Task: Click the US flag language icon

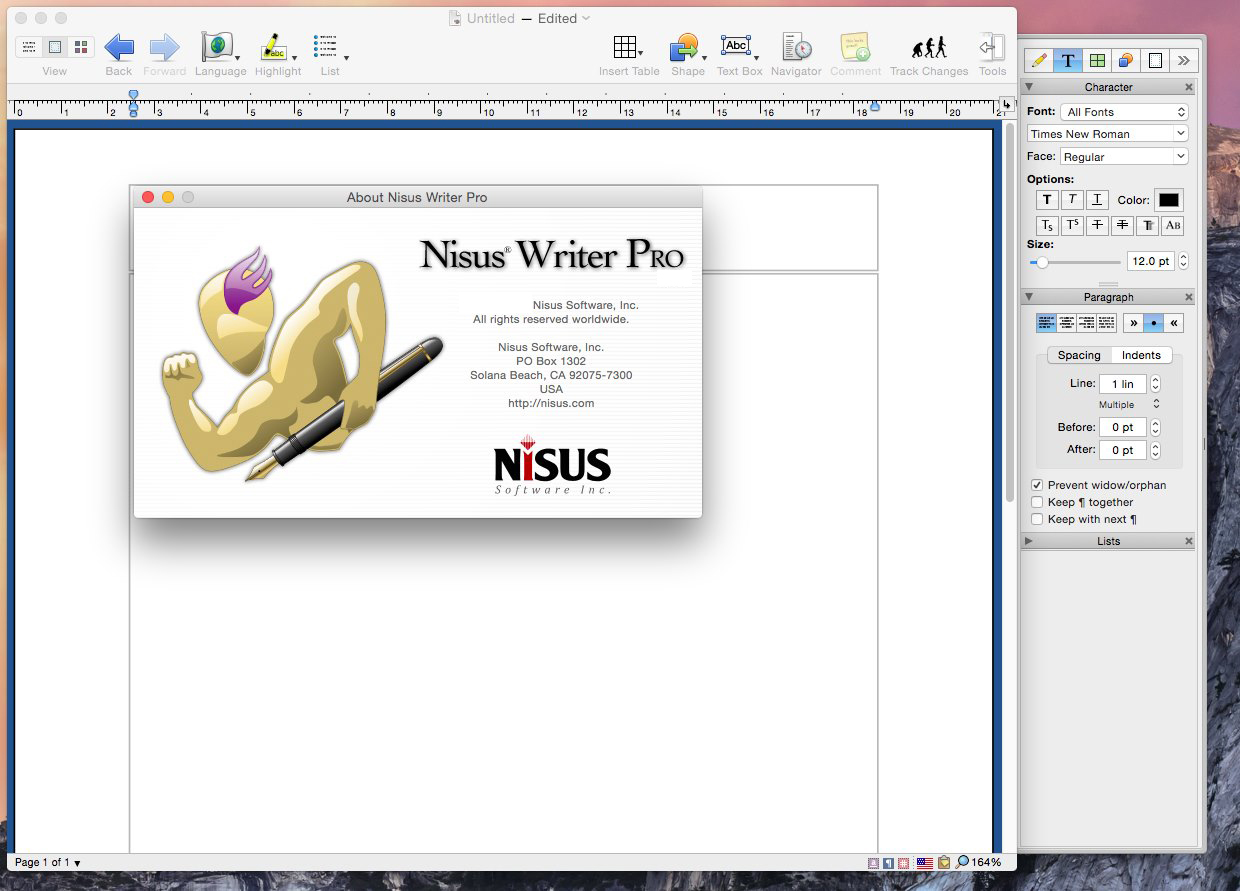Action: coord(925,862)
